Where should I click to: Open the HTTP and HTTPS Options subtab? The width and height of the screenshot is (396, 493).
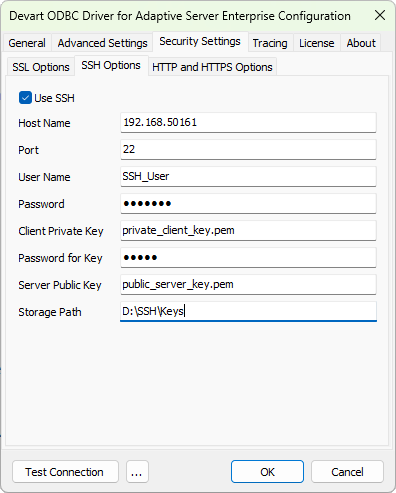pos(212,67)
